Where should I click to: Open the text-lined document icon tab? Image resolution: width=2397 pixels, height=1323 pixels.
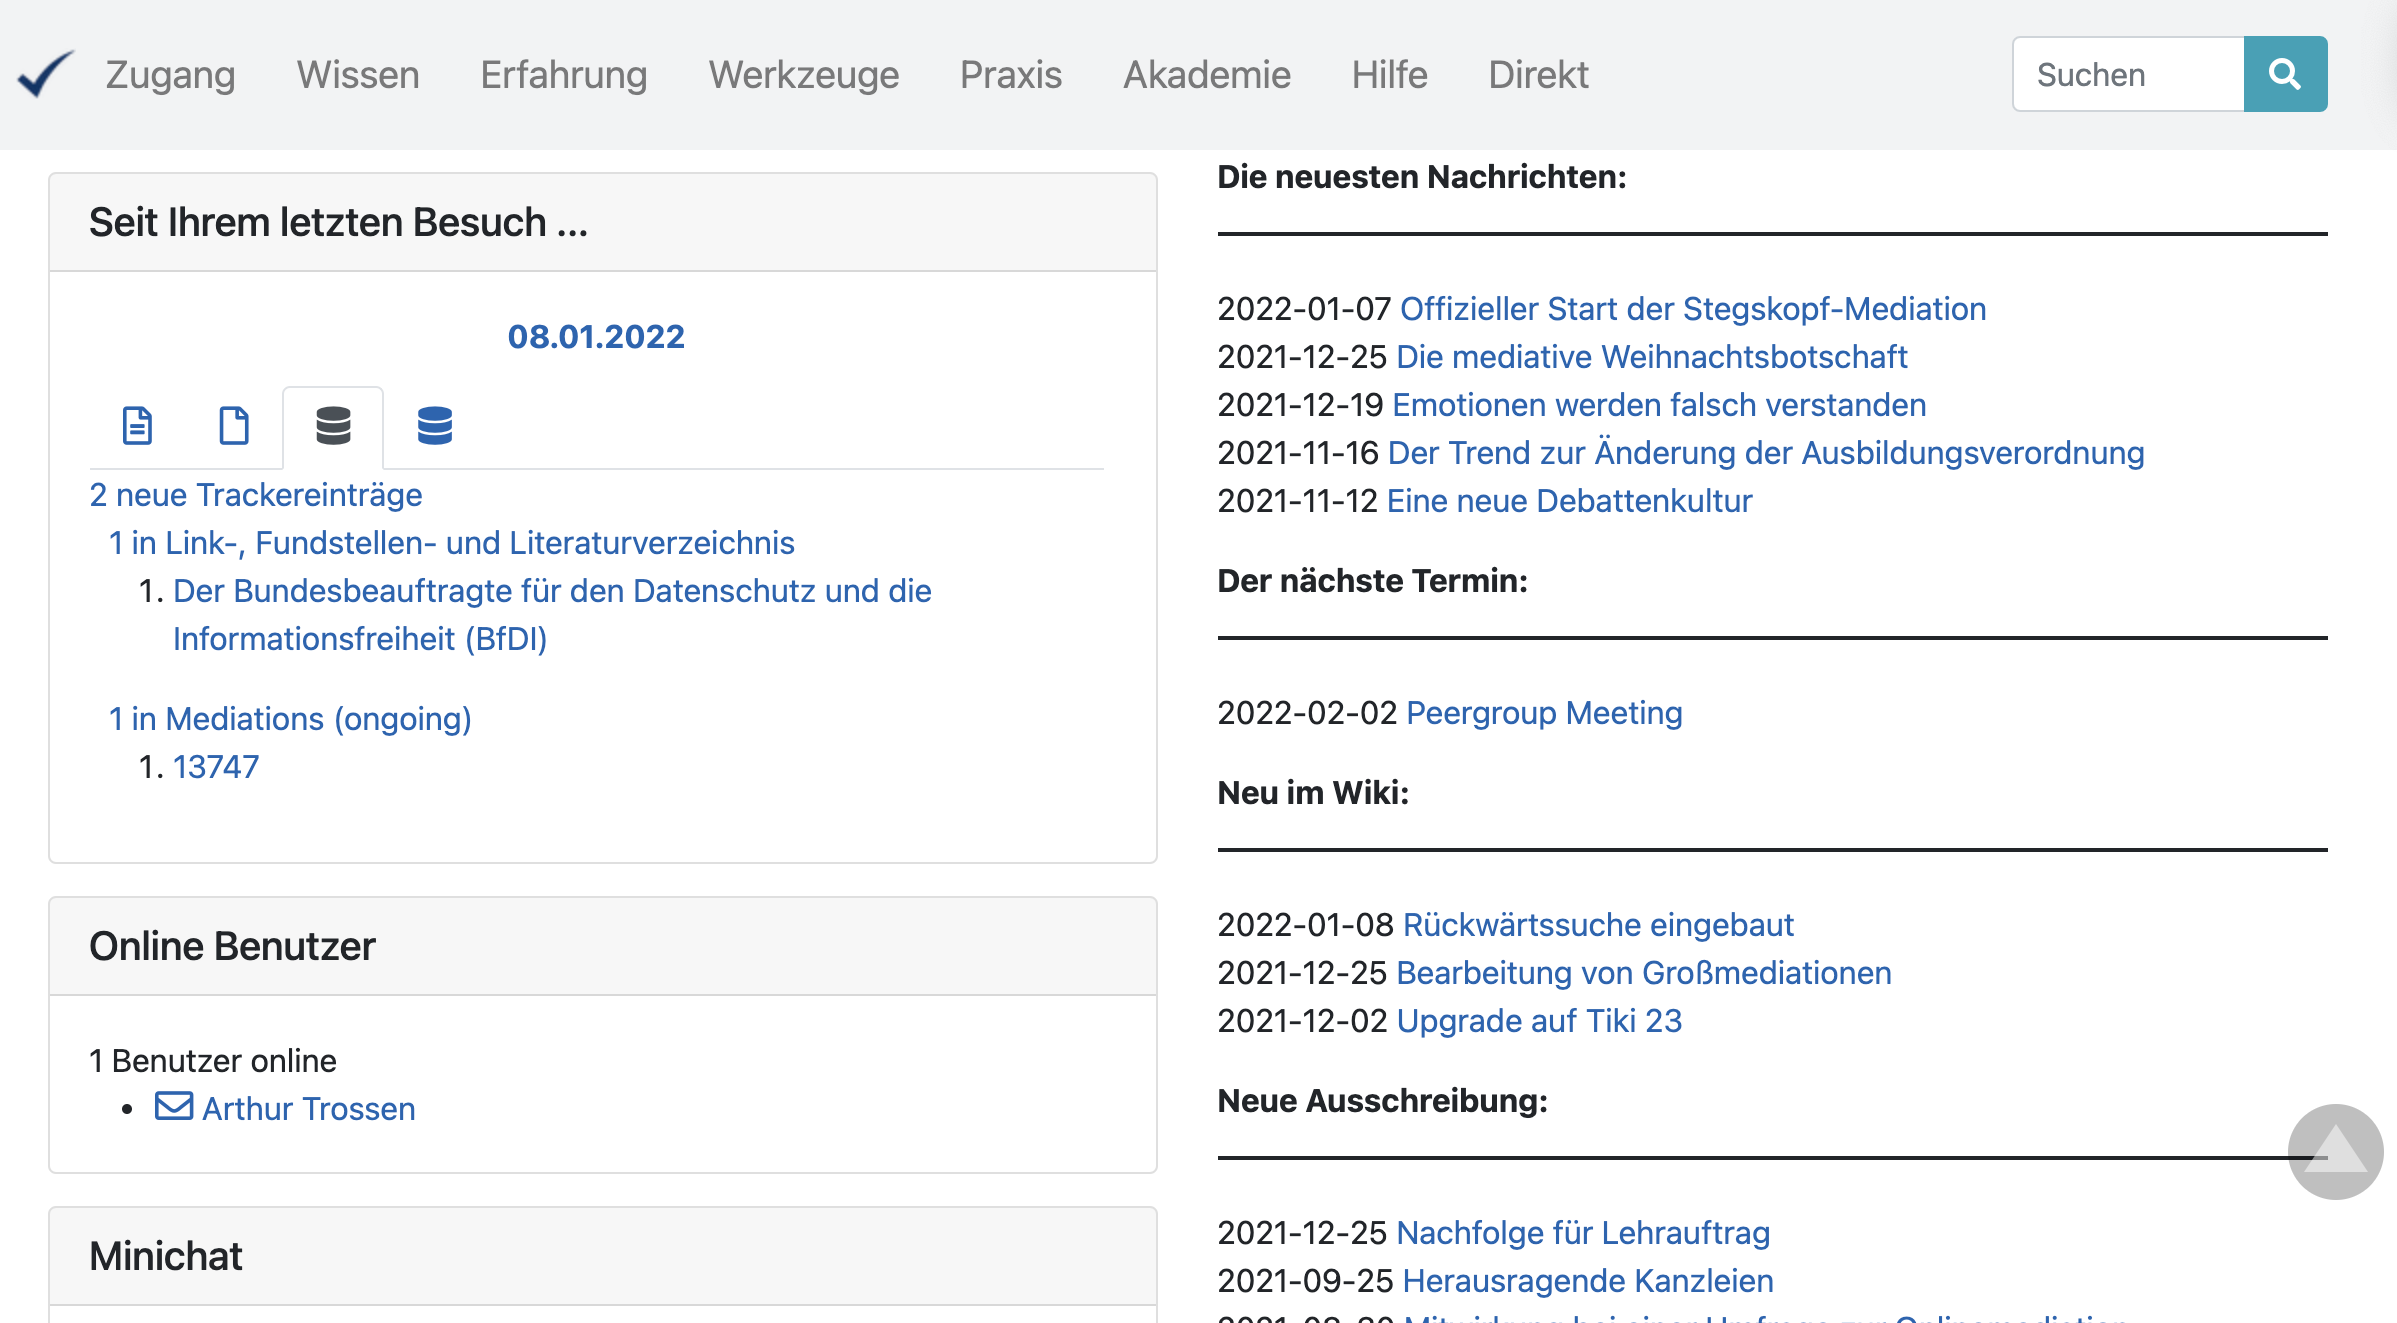tap(137, 425)
